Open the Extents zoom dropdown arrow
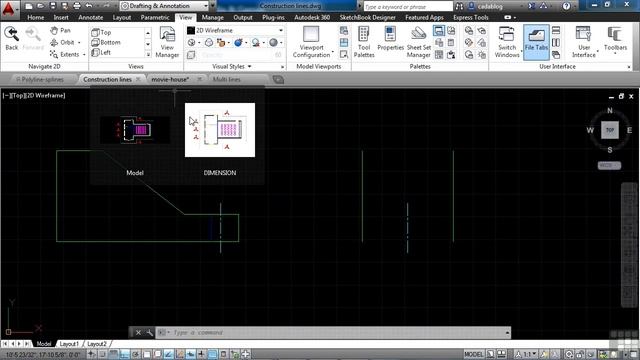This screenshot has height=360, width=640. pyautogui.click(x=84, y=55)
